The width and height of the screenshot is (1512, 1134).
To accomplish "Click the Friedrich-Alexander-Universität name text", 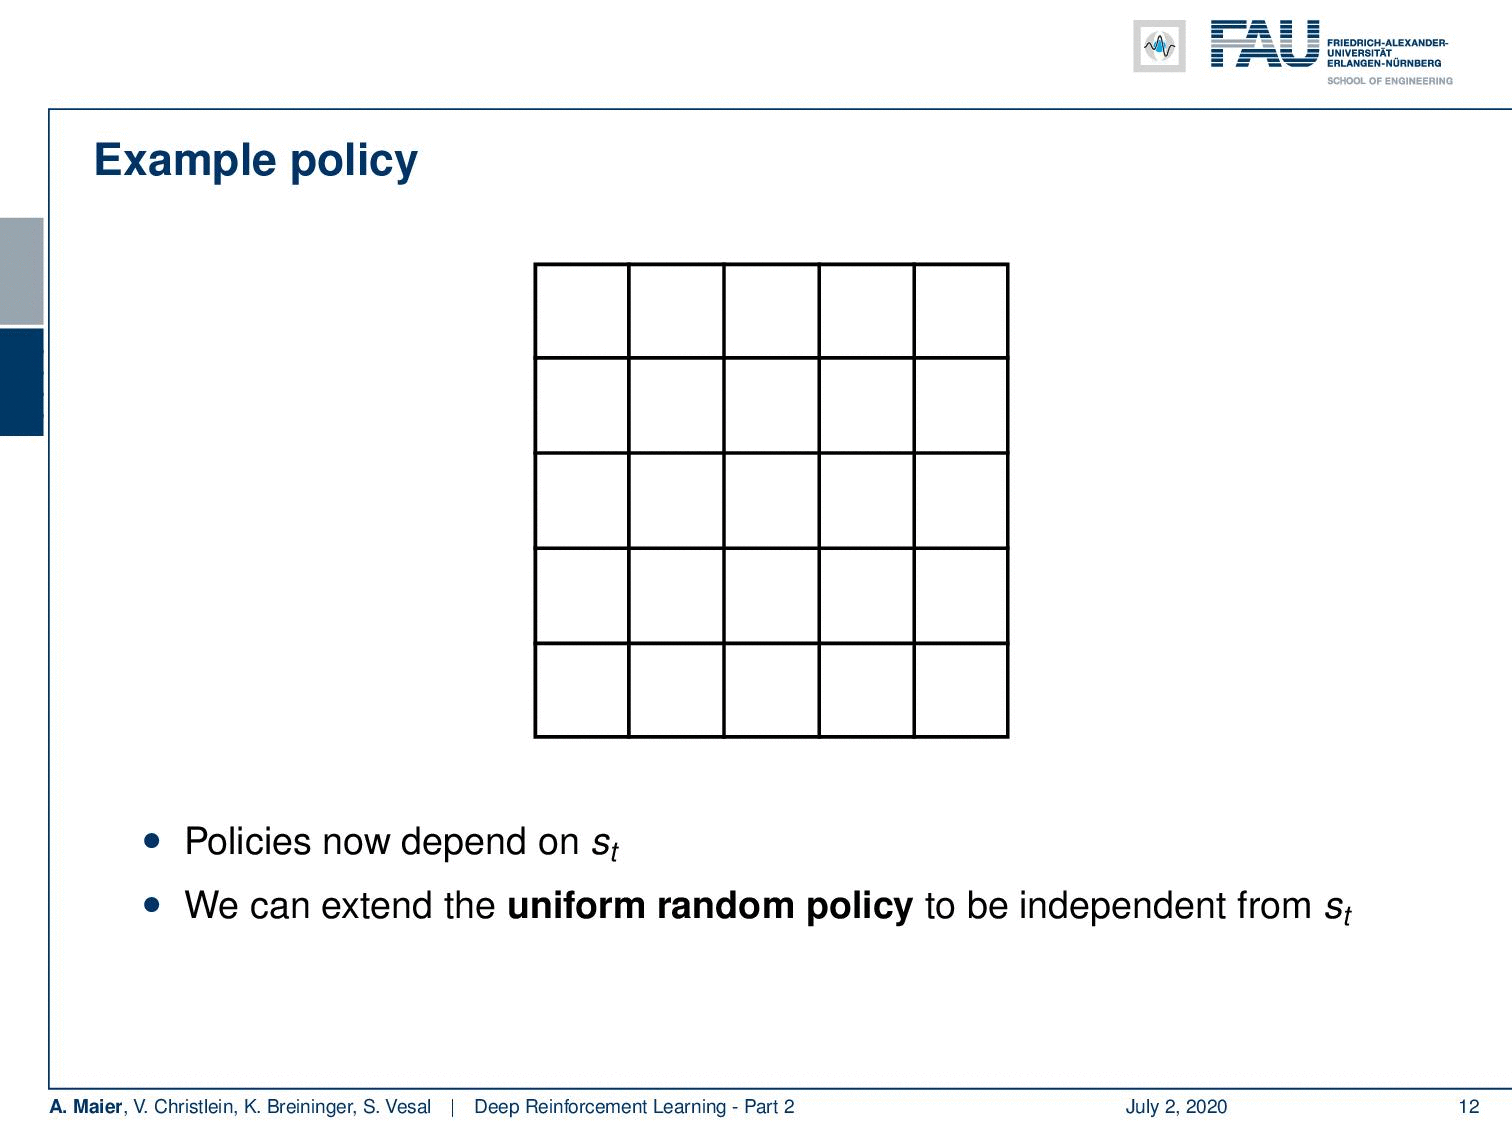I will [1387, 53].
